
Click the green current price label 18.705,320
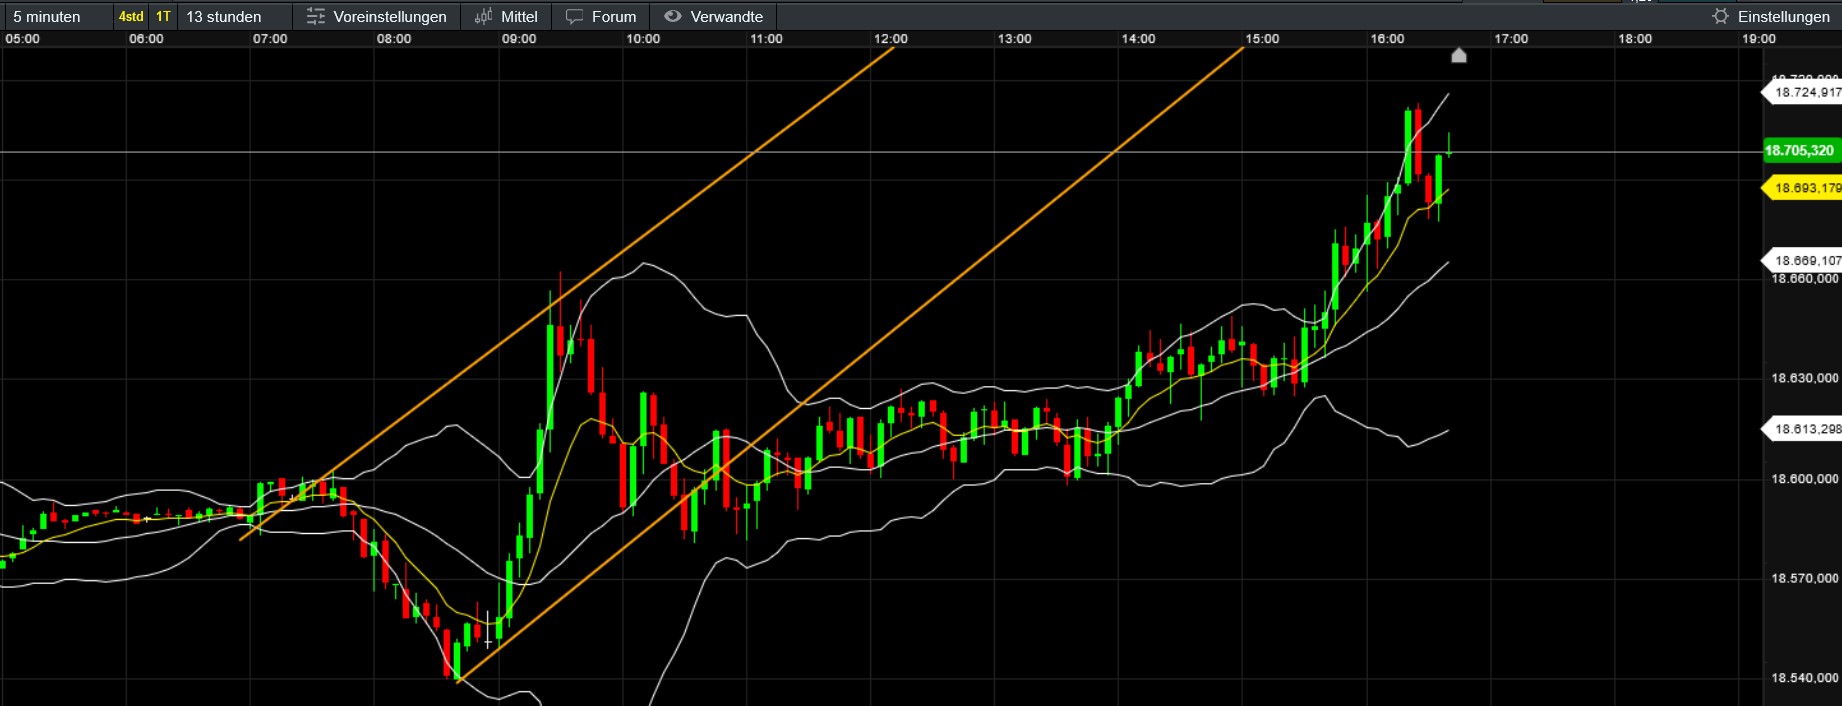[x=1800, y=151]
